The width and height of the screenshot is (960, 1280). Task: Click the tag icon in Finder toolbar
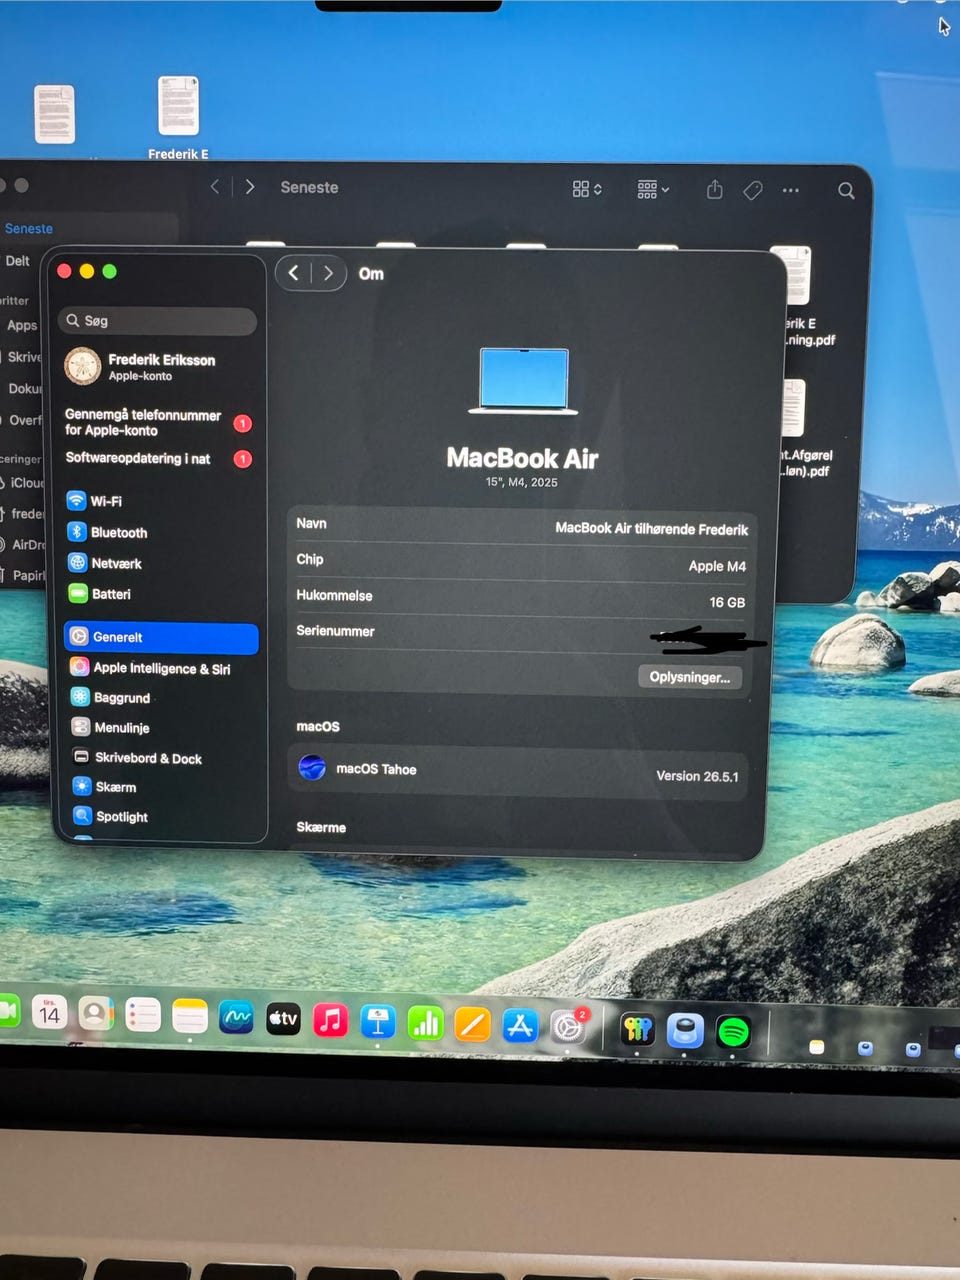pyautogui.click(x=753, y=190)
